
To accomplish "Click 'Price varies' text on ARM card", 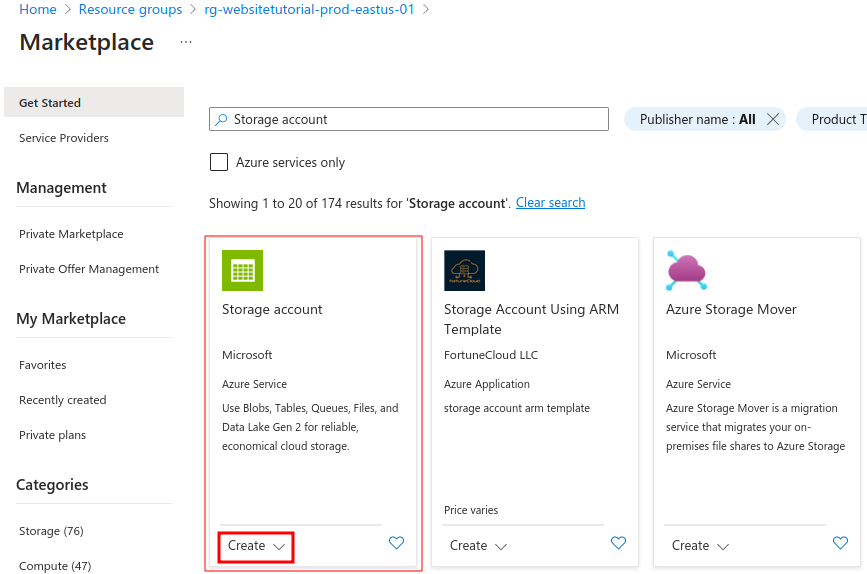I will tap(471, 510).
